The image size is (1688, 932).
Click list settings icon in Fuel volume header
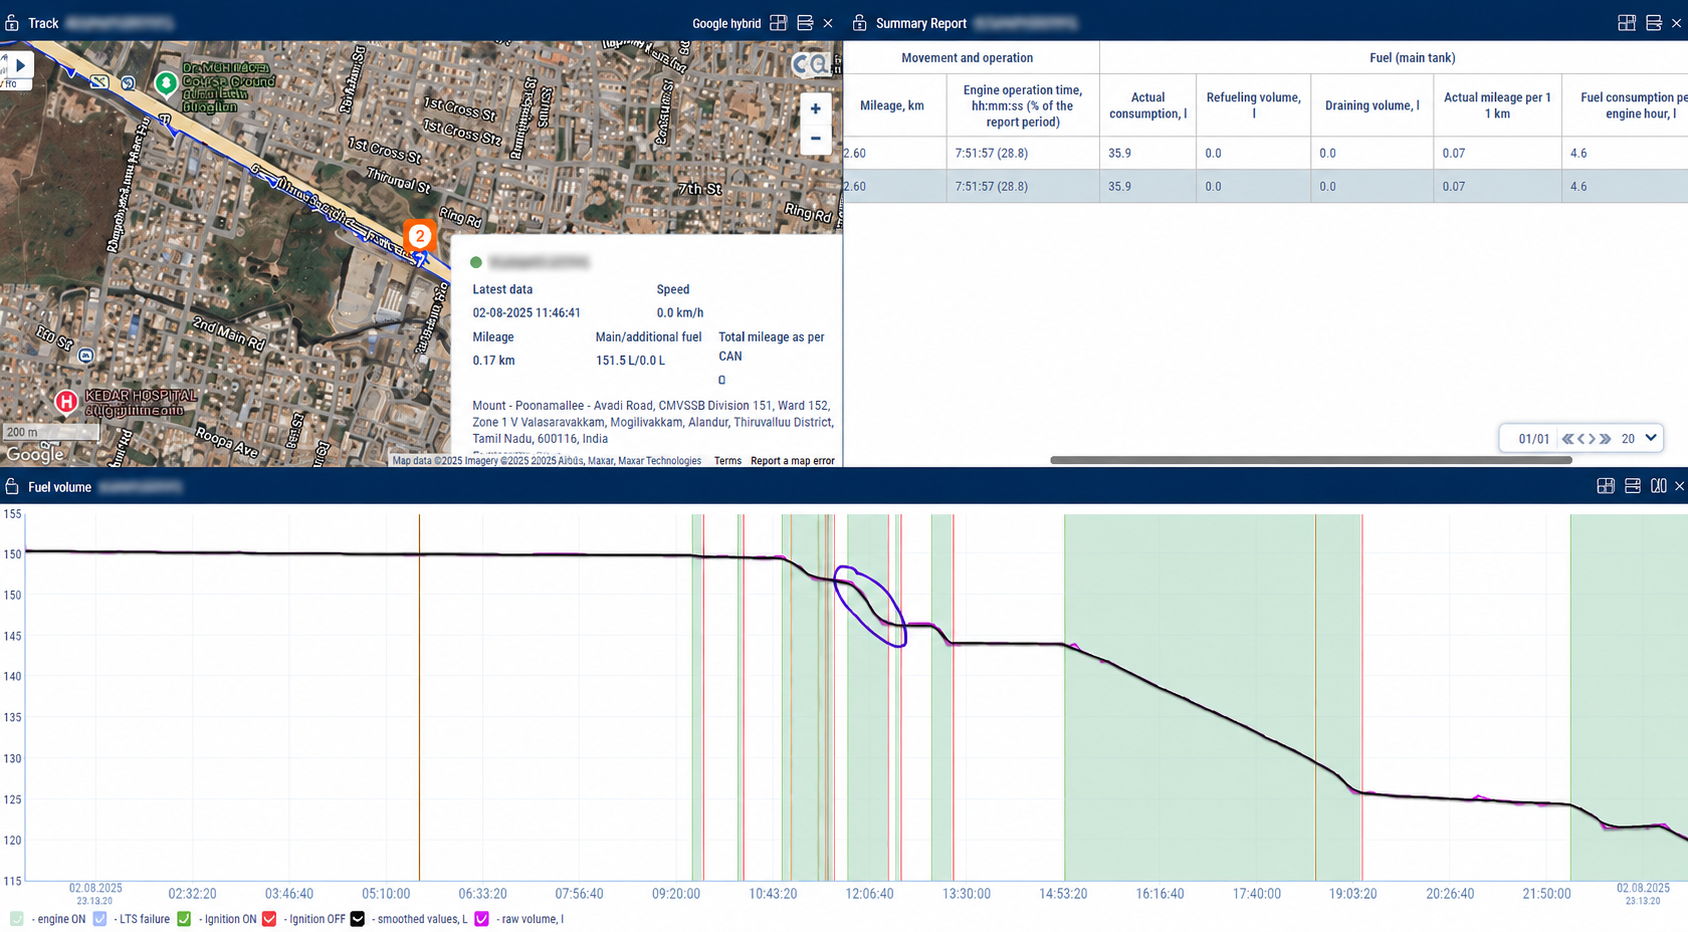(1633, 486)
